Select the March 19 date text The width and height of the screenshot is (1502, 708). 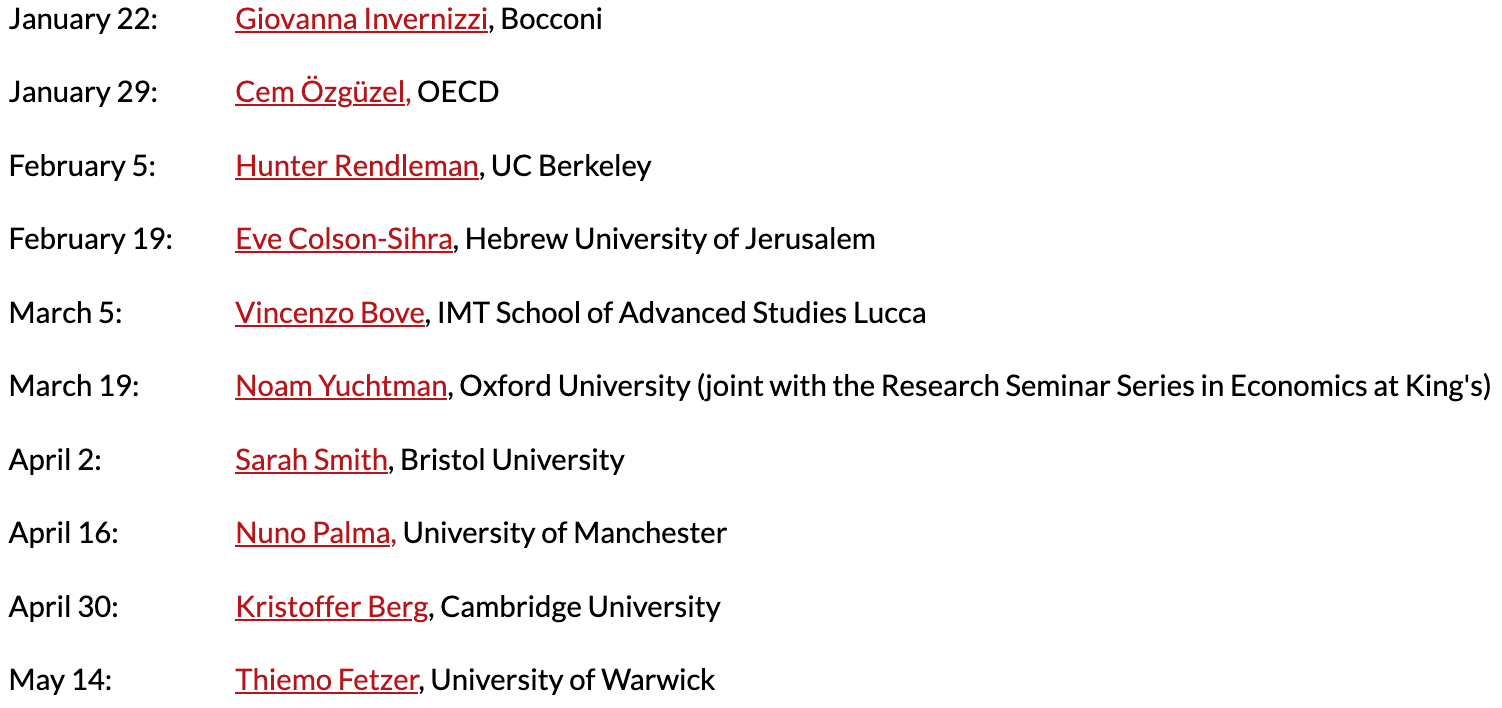73,386
